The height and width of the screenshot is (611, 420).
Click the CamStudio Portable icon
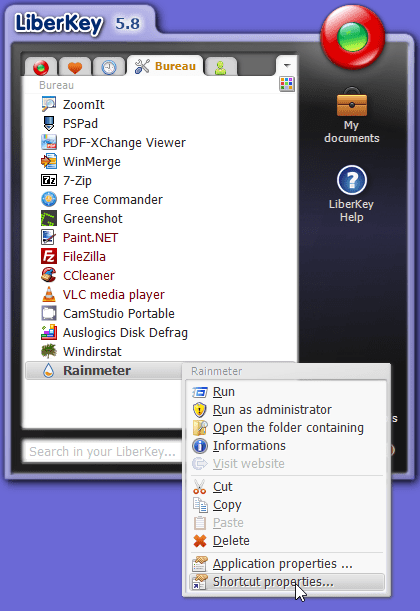point(49,313)
